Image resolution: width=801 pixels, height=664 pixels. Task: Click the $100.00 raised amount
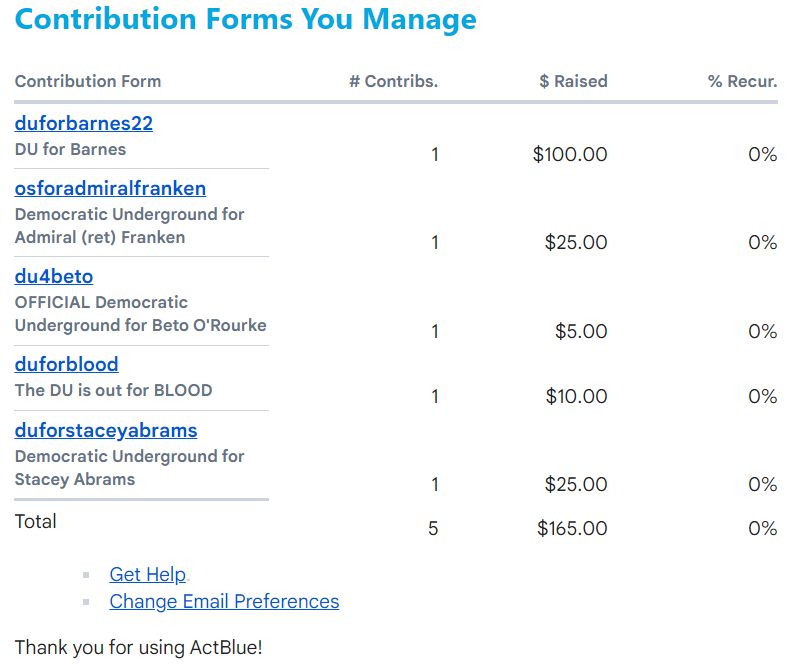pos(570,155)
